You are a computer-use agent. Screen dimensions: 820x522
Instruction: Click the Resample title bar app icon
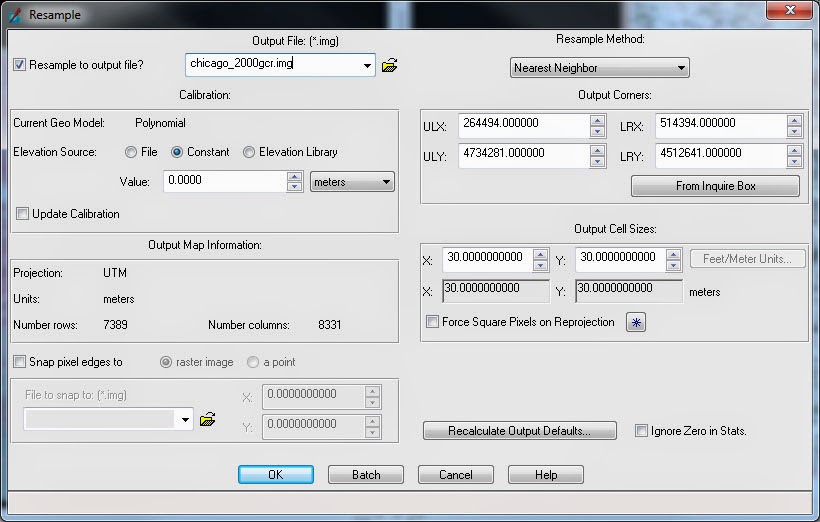15,15
